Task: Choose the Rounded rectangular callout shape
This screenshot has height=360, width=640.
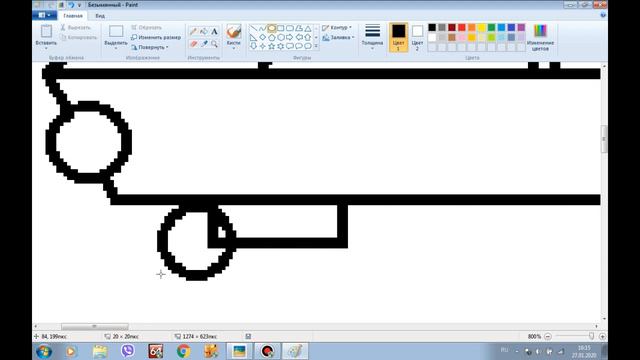Action: [290, 46]
